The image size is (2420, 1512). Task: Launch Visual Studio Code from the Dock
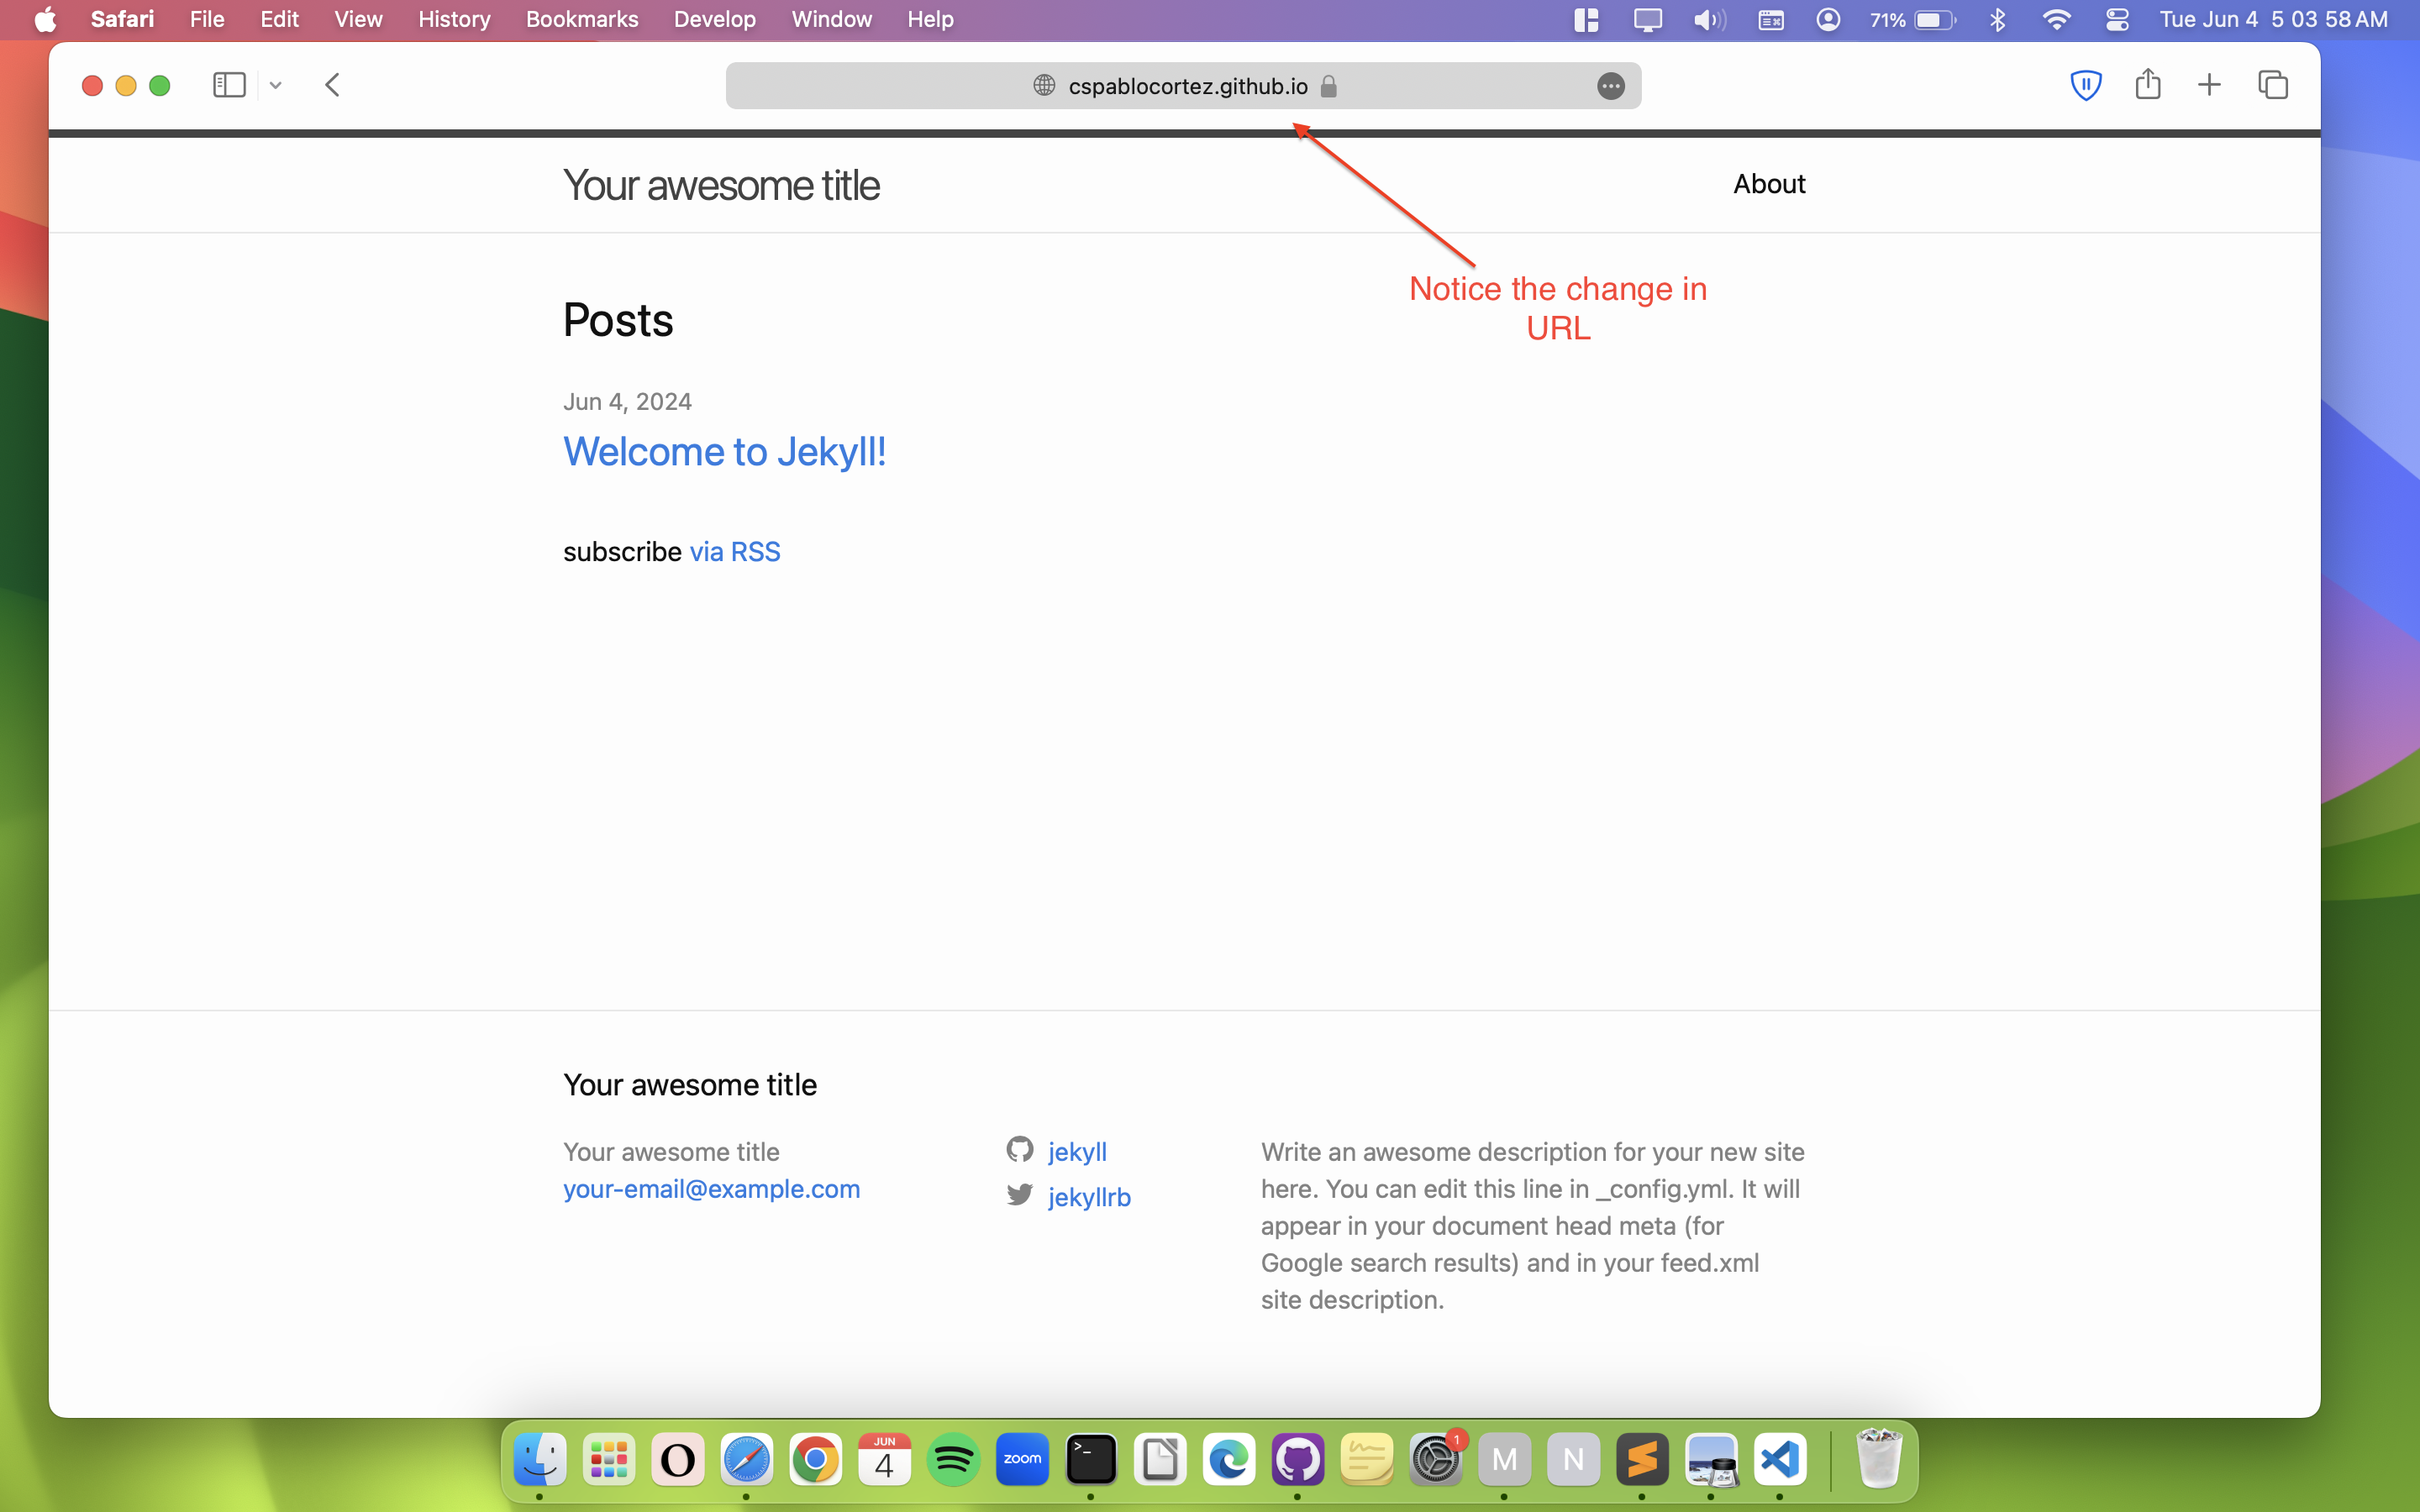point(1780,1459)
